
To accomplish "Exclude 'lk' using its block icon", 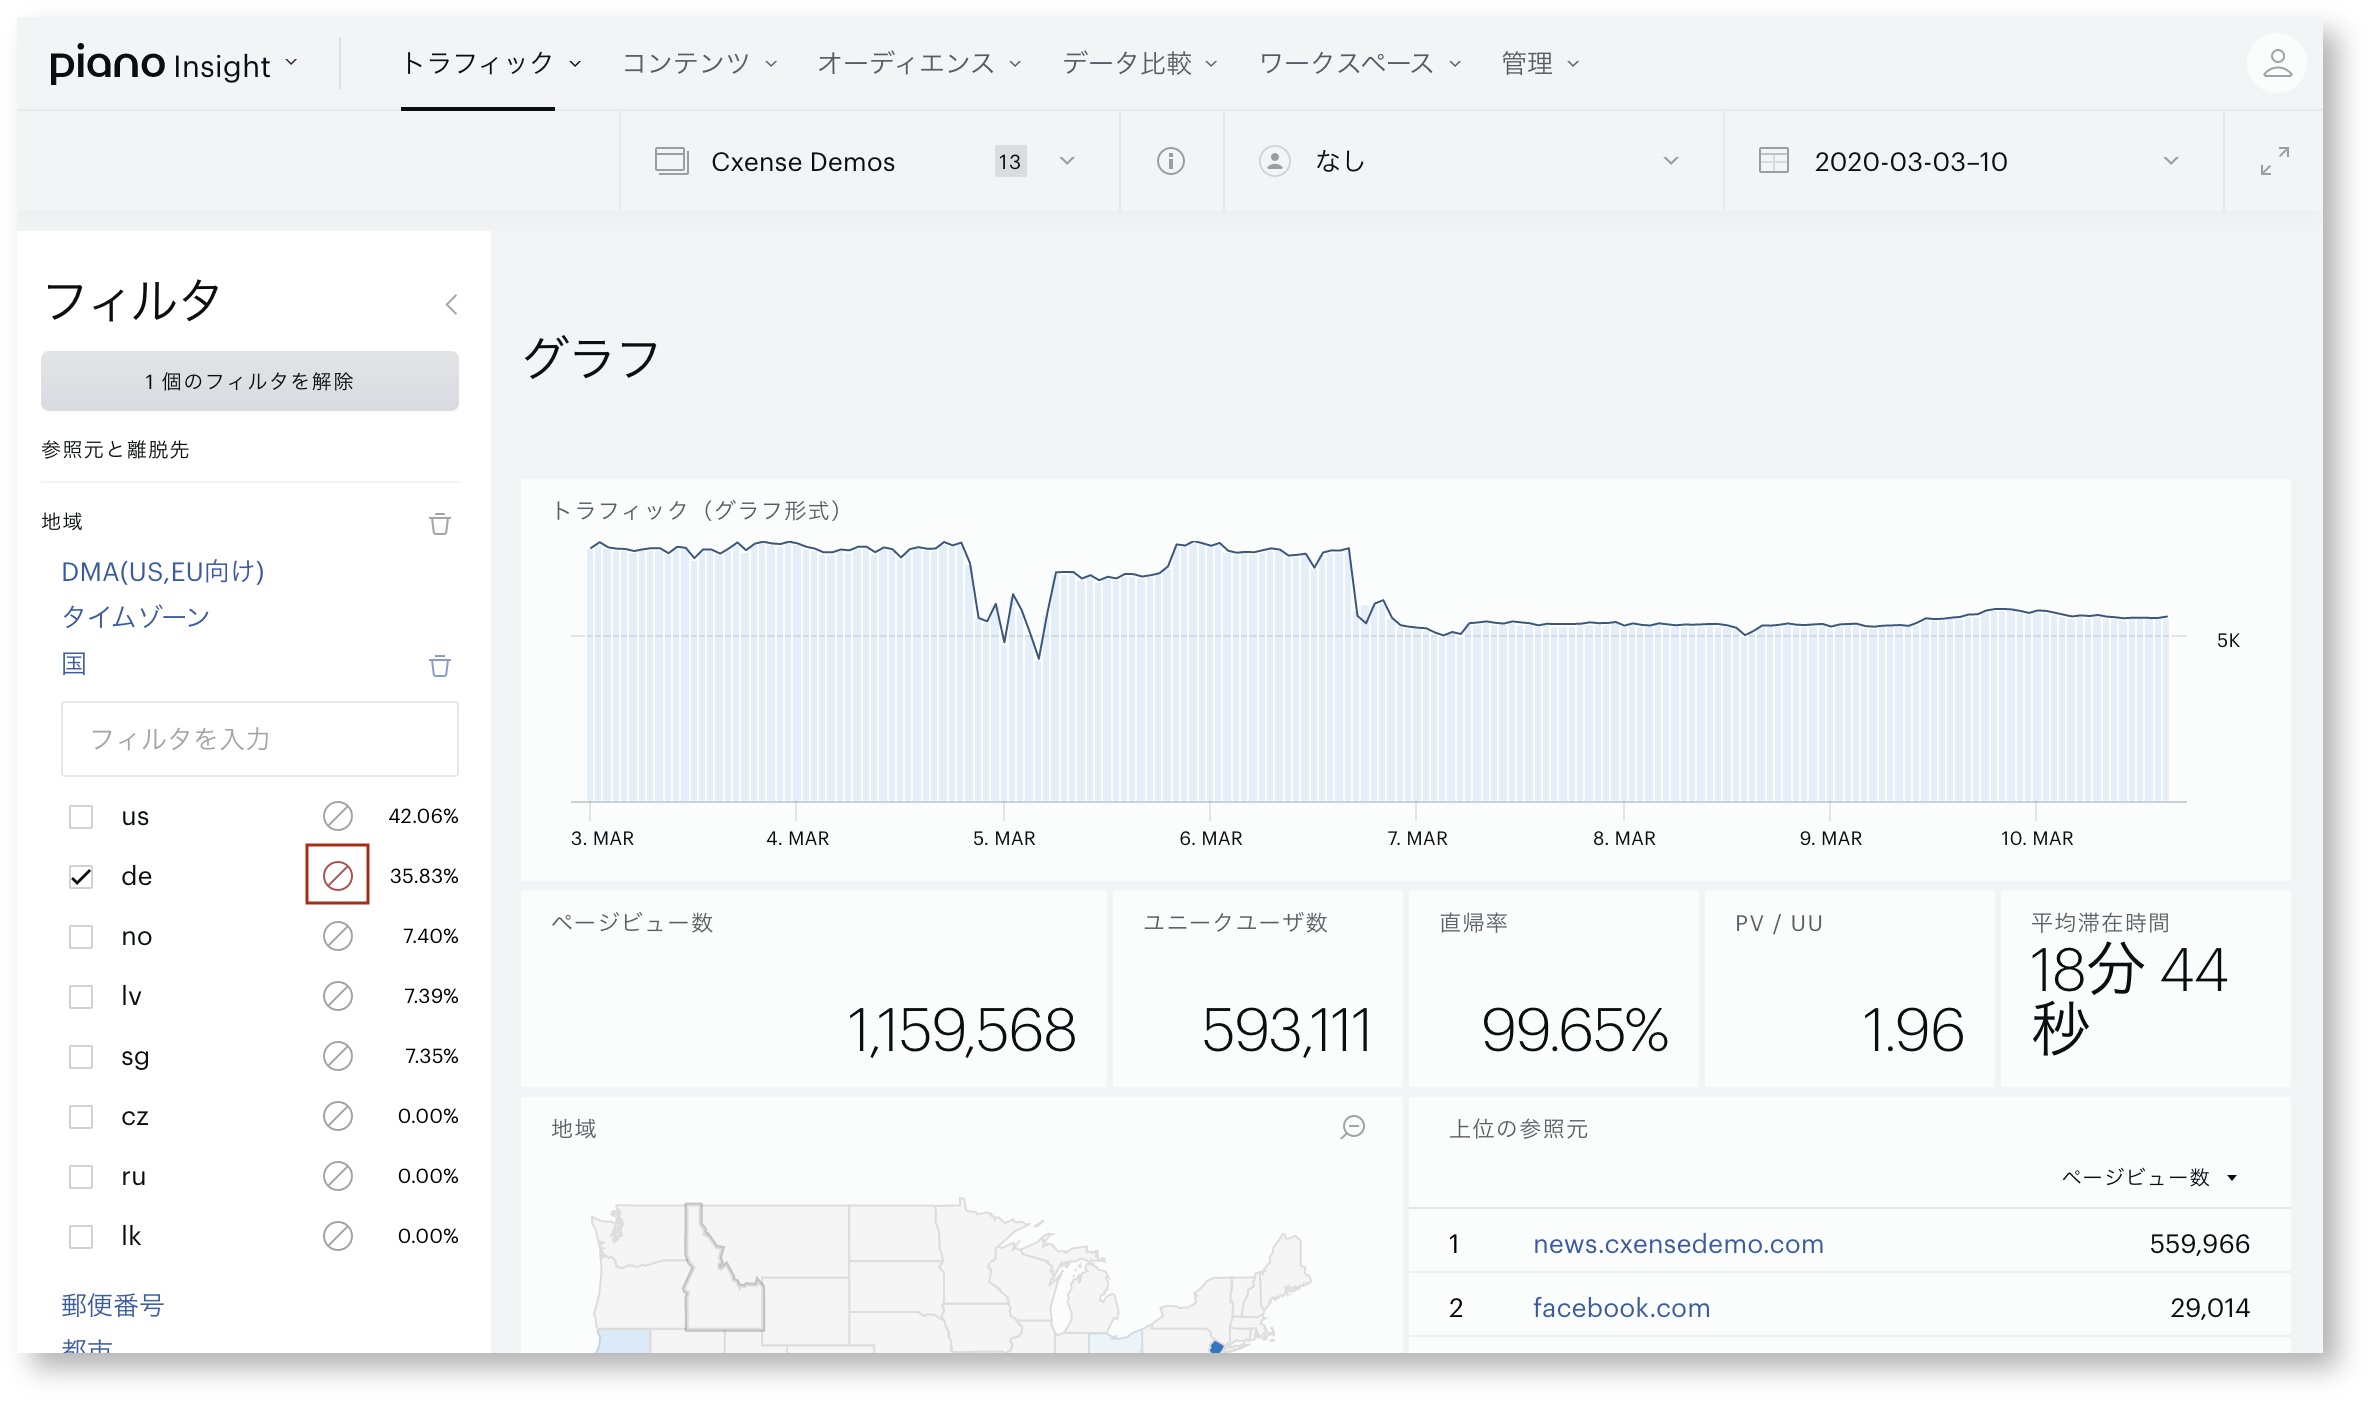I will [337, 1236].
